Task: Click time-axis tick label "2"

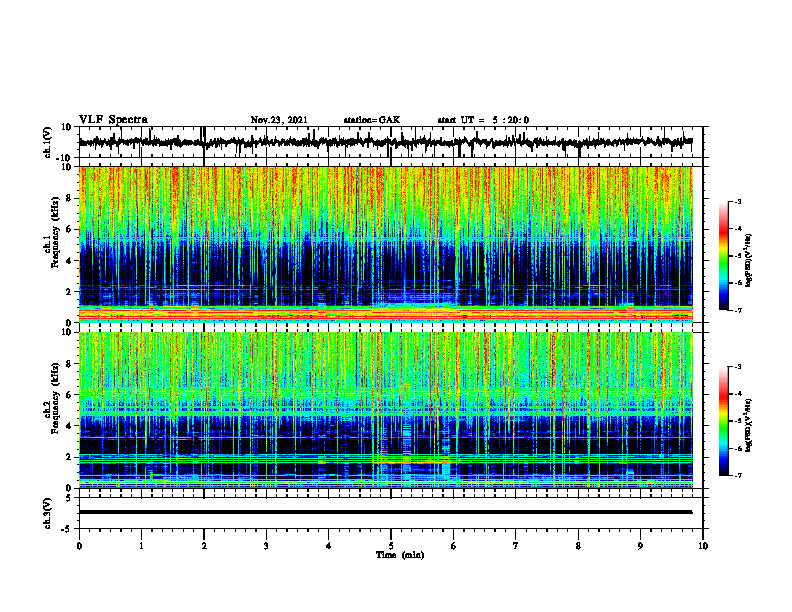Action: pyautogui.click(x=204, y=546)
